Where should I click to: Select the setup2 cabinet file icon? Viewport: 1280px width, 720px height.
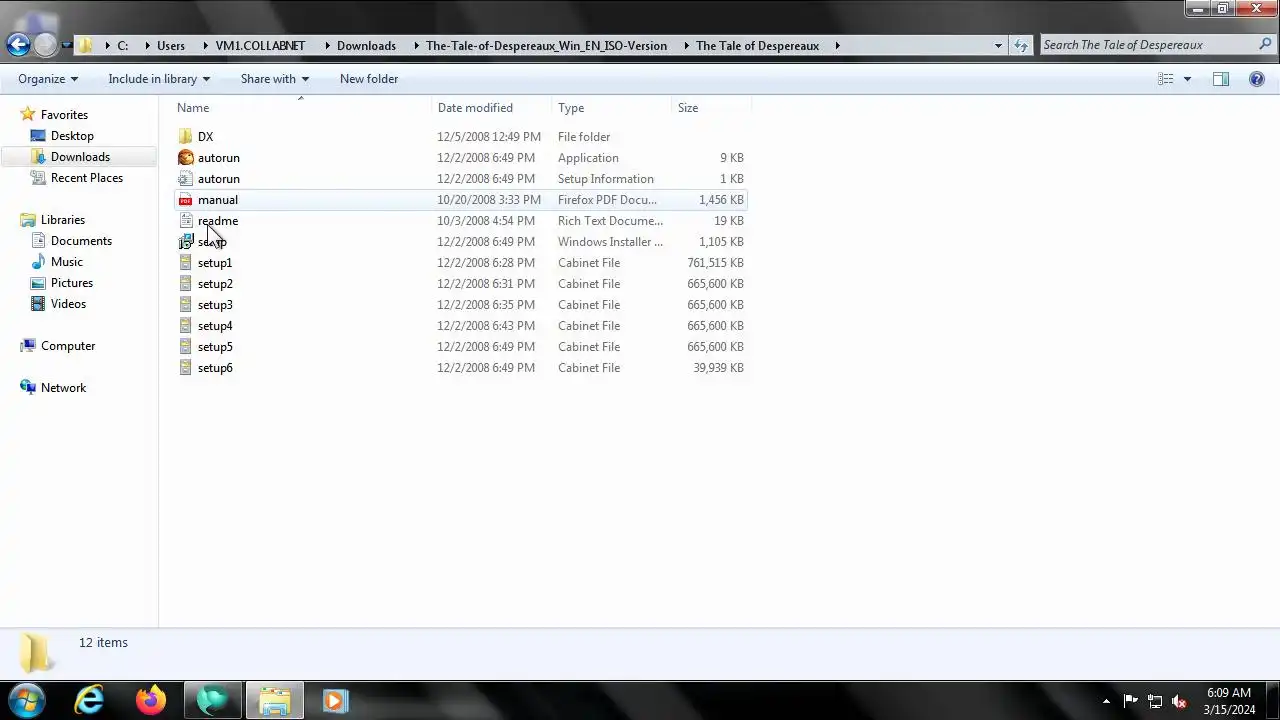[185, 284]
